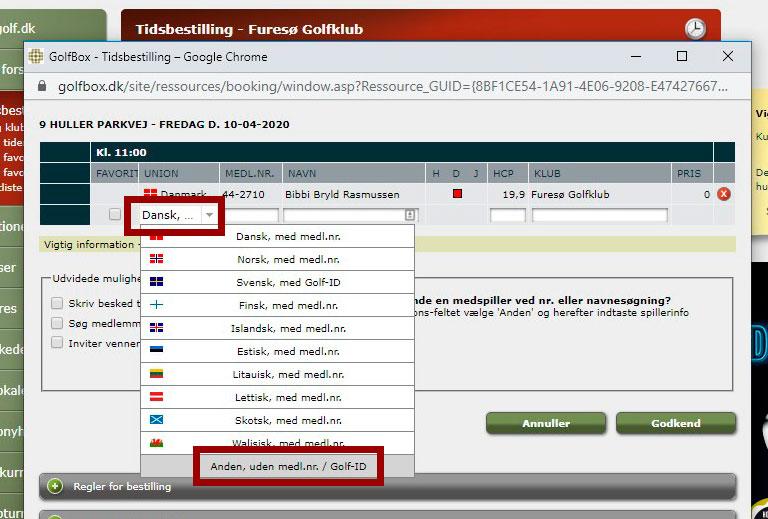The height and width of the screenshot is (519, 768).
Task: Check the 'Søg medlemmer' option
Action: click(x=57, y=323)
